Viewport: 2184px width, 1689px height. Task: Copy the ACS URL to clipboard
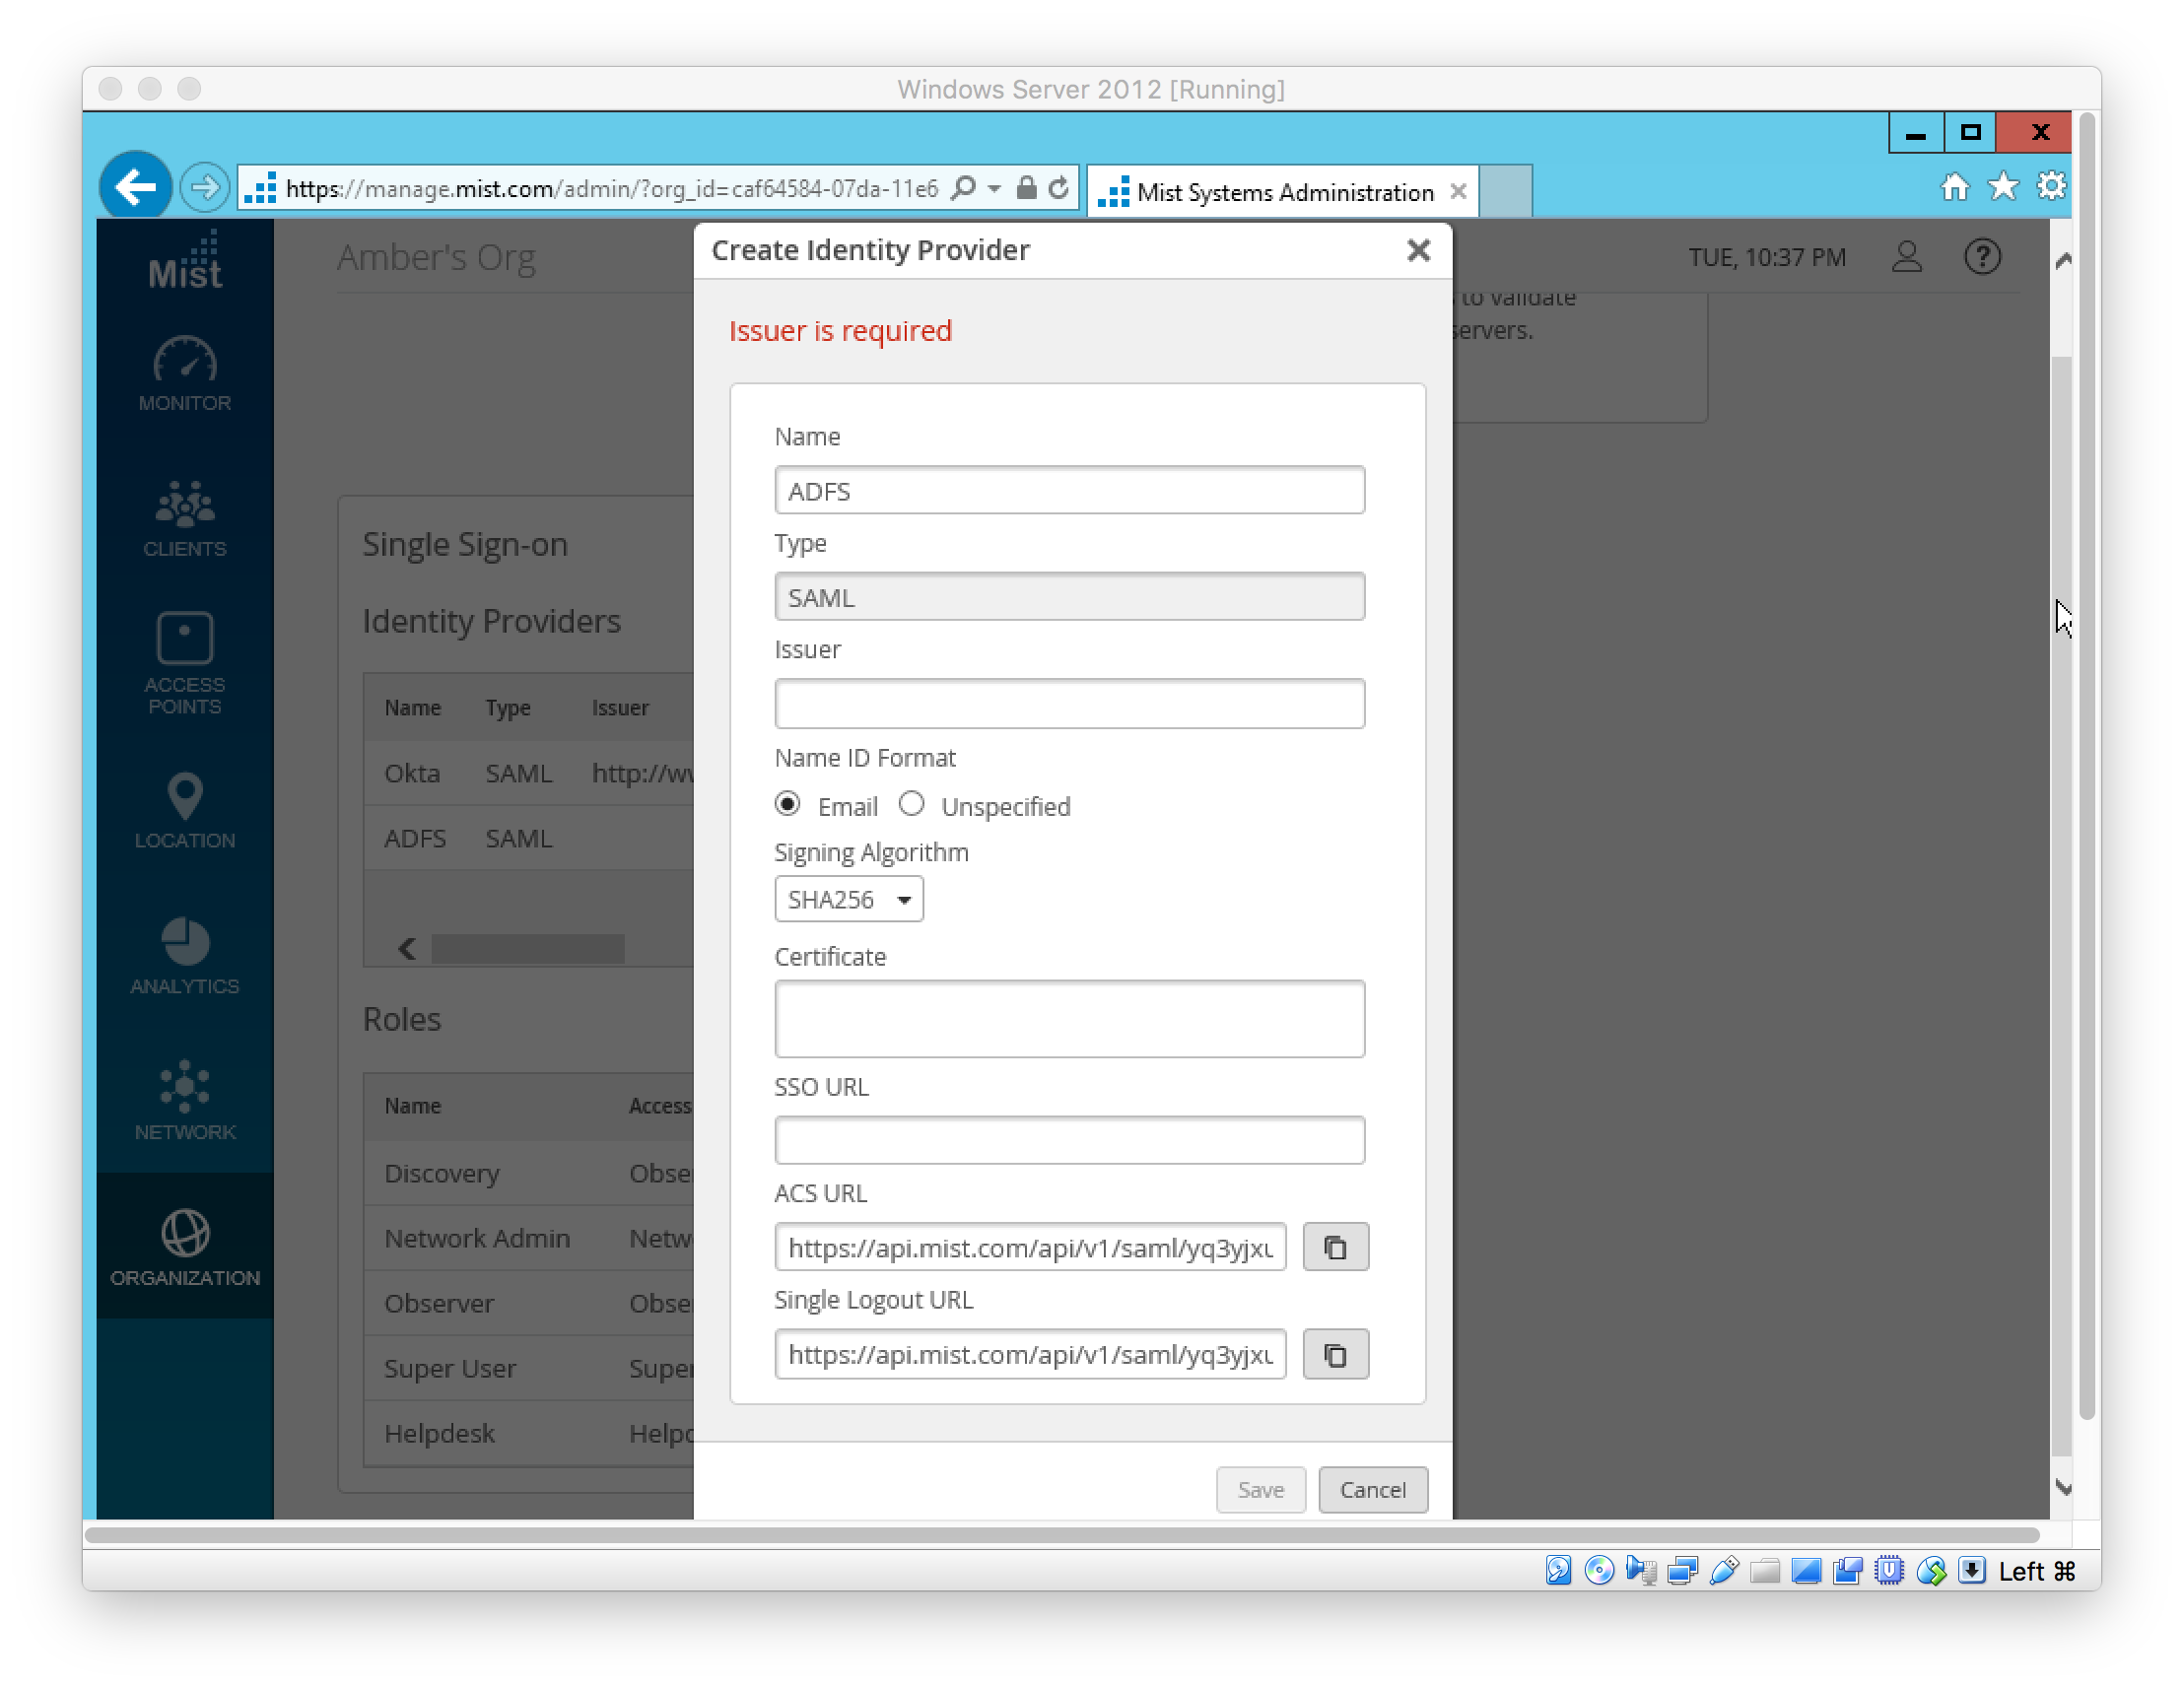(1335, 1247)
